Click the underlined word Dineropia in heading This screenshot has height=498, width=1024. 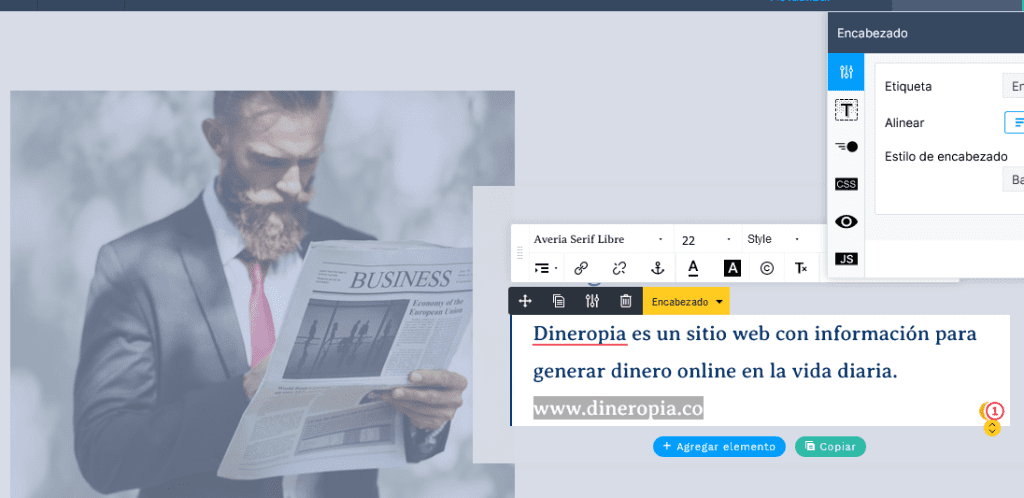click(580, 334)
